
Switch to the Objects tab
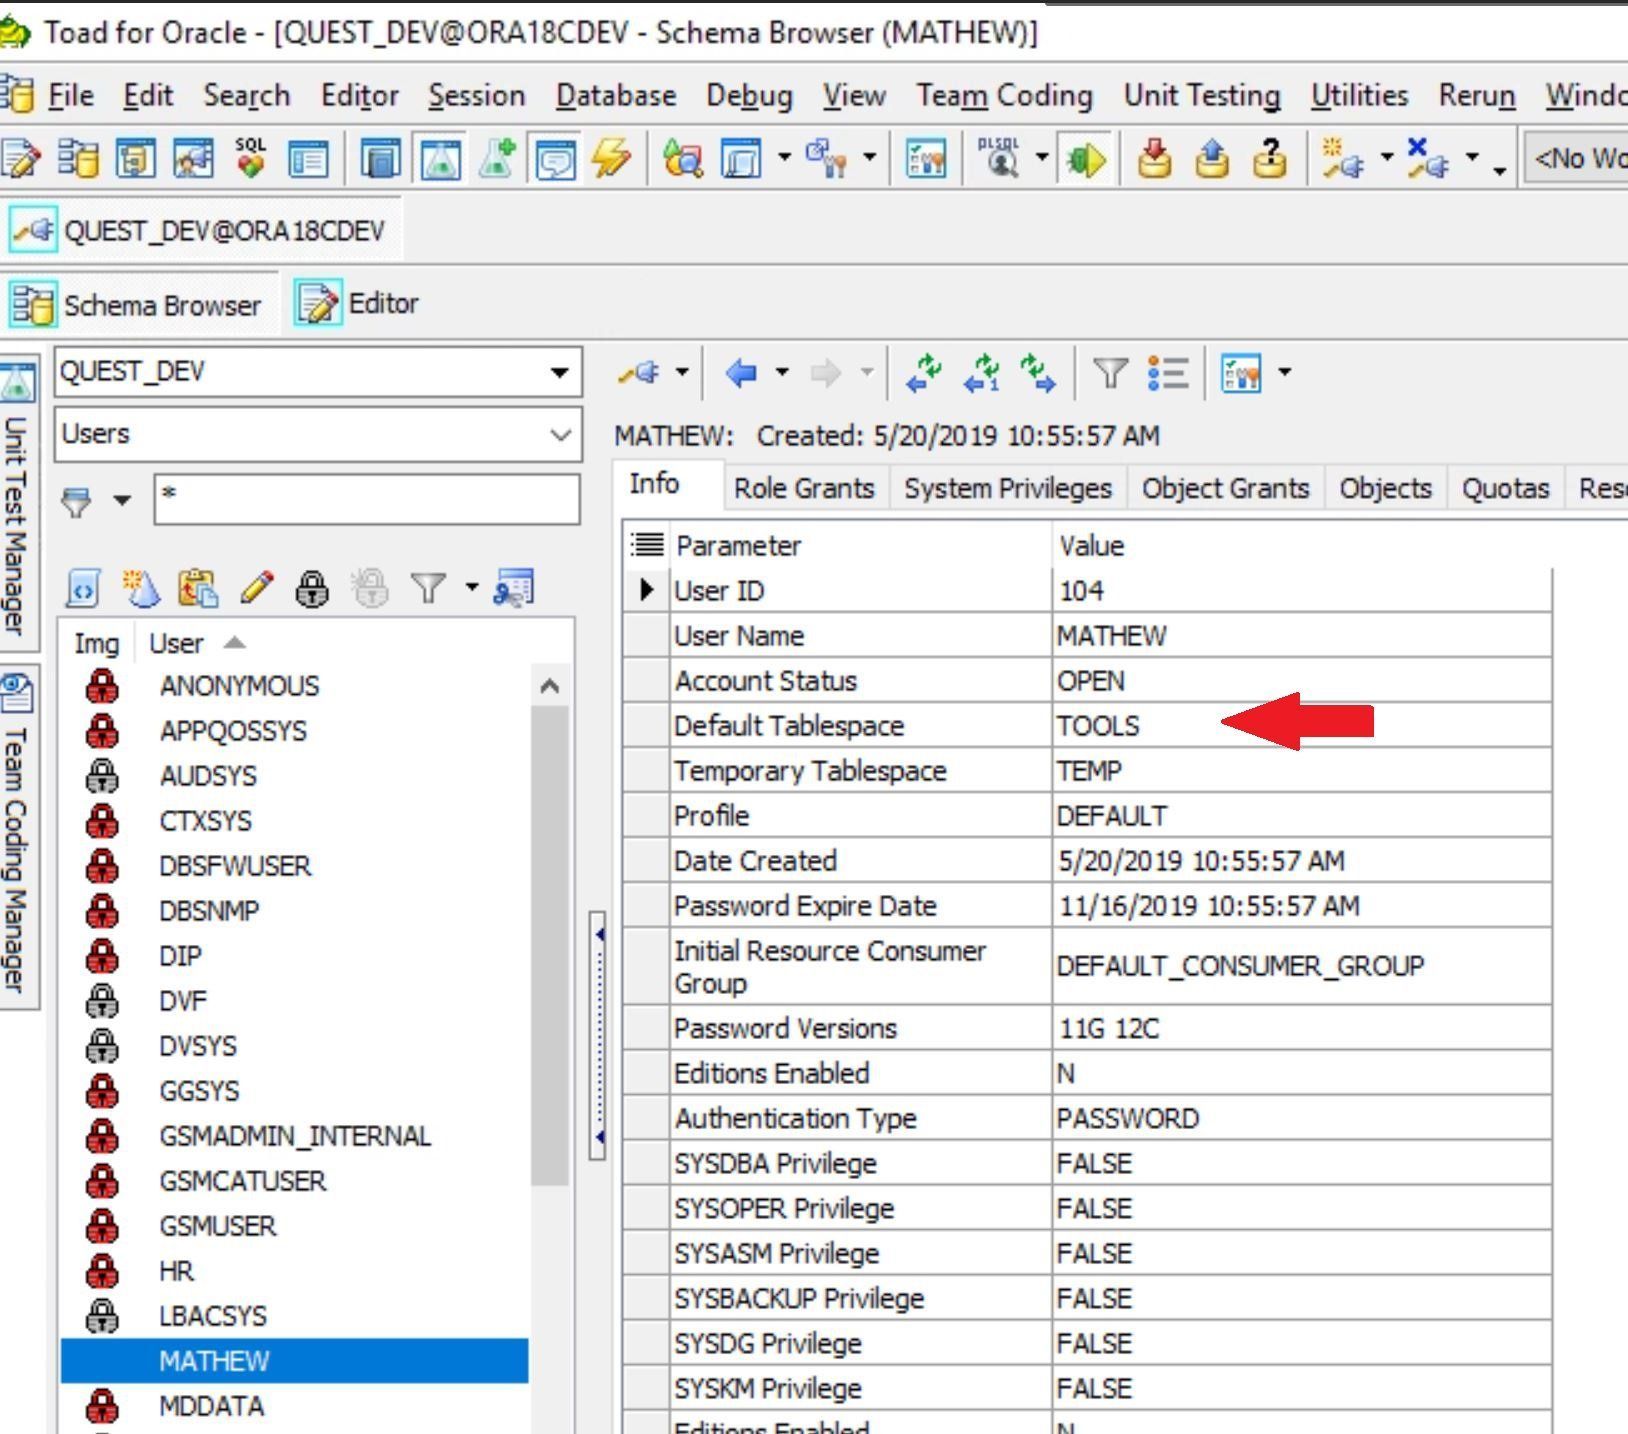tap(1386, 488)
